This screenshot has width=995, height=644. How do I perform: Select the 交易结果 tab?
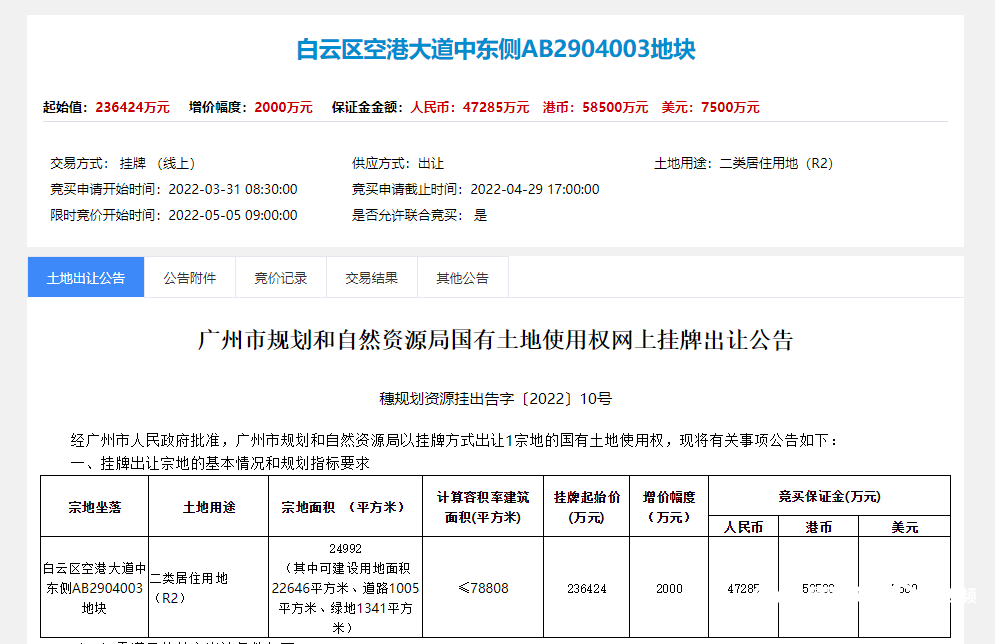[372, 277]
